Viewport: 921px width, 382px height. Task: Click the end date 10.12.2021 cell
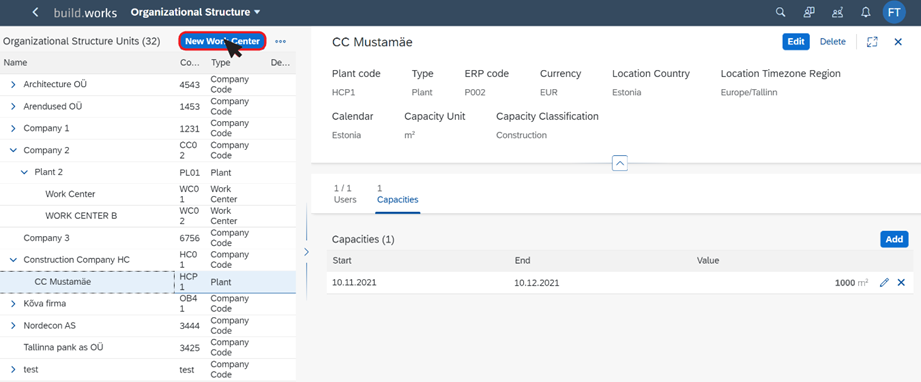pyautogui.click(x=536, y=283)
